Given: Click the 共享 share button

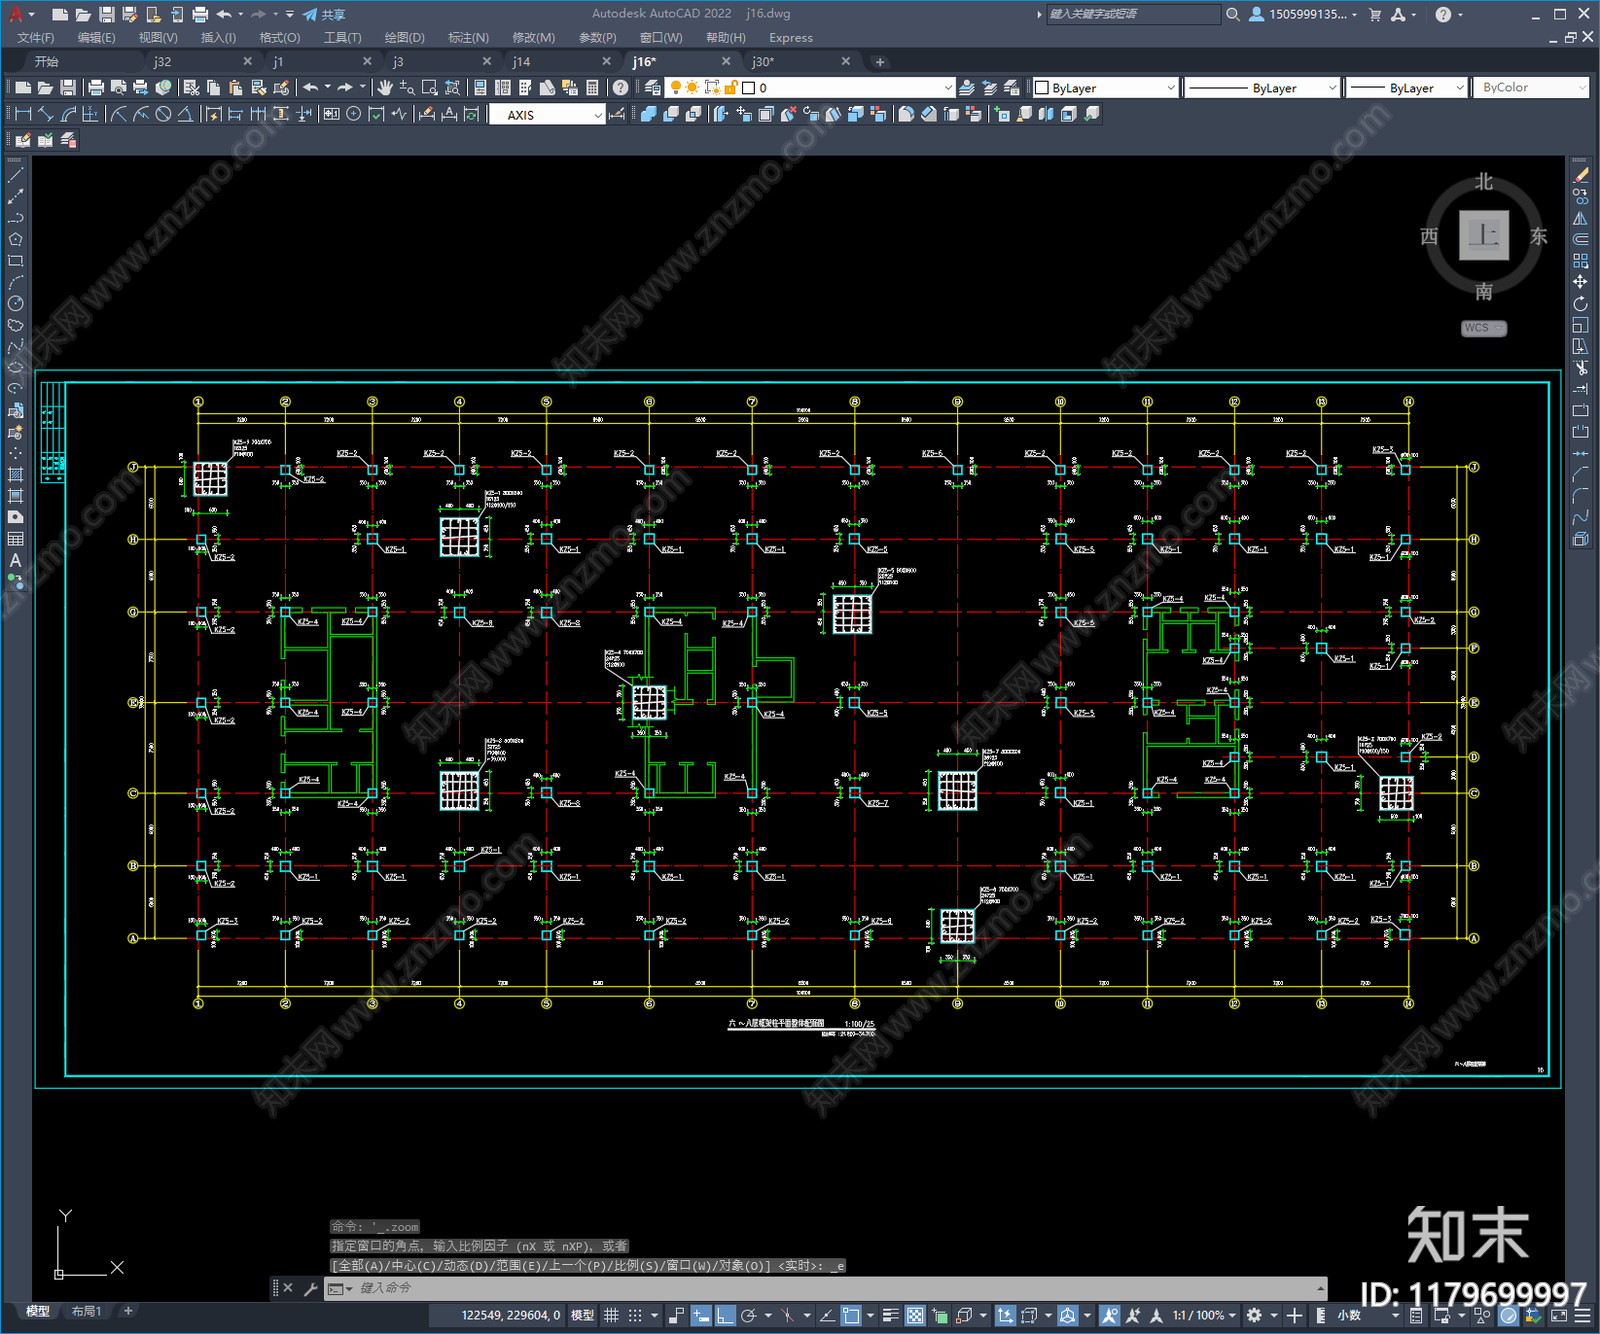Looking at the screenshot, I should [324, 14].
